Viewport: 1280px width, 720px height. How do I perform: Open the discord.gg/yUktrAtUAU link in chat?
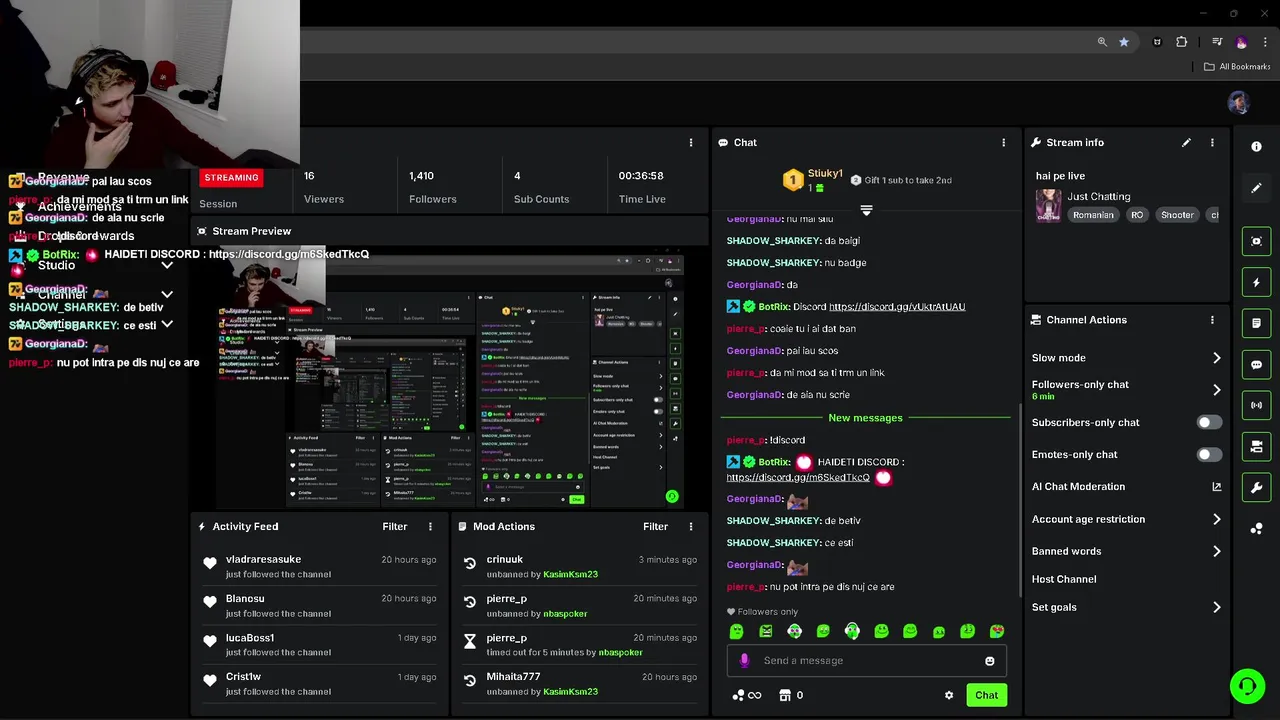(x=897, y=307)
